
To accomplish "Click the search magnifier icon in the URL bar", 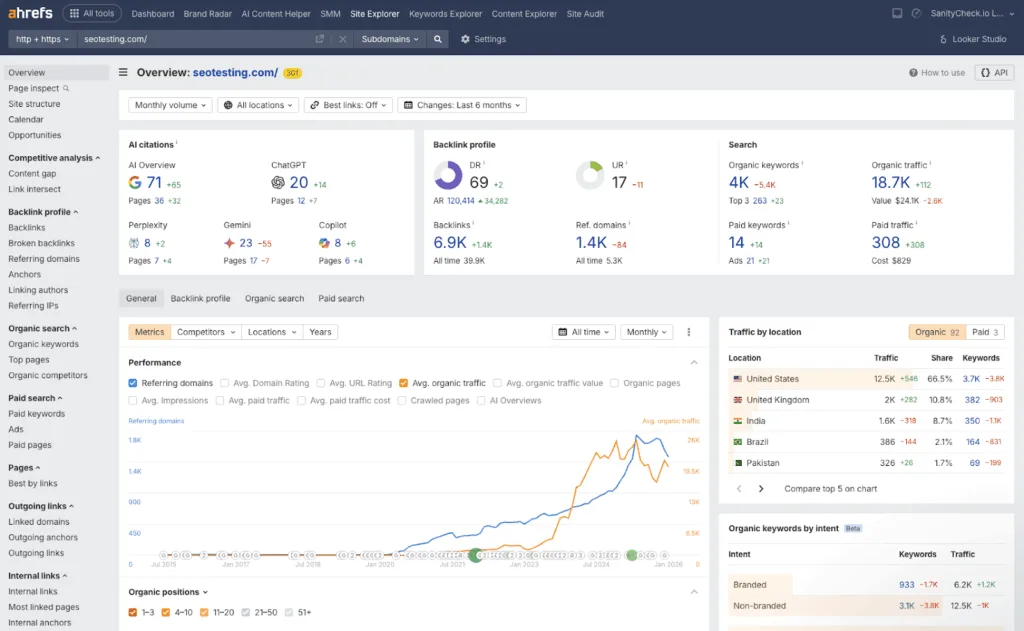I will coord(438,39).
